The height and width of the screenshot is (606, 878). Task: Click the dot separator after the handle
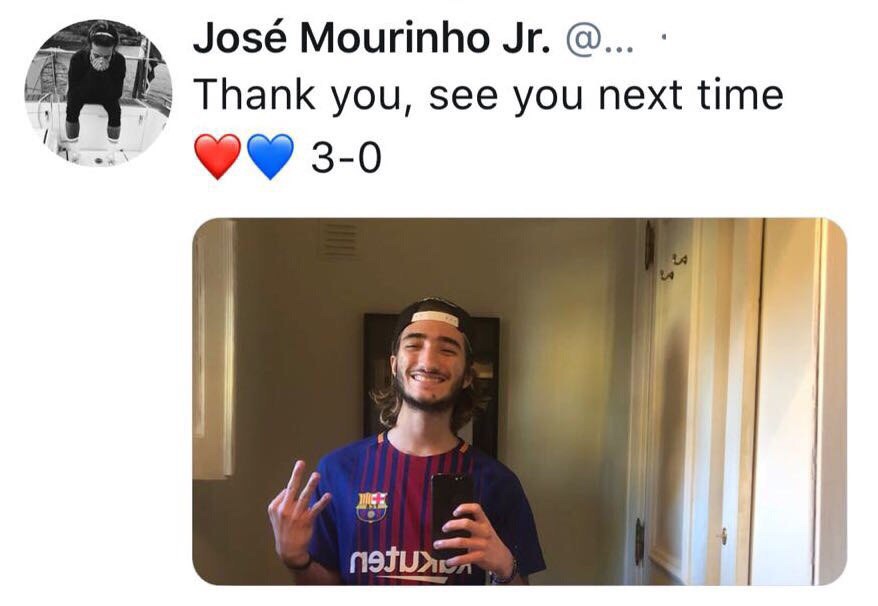[x=664, y=39]
